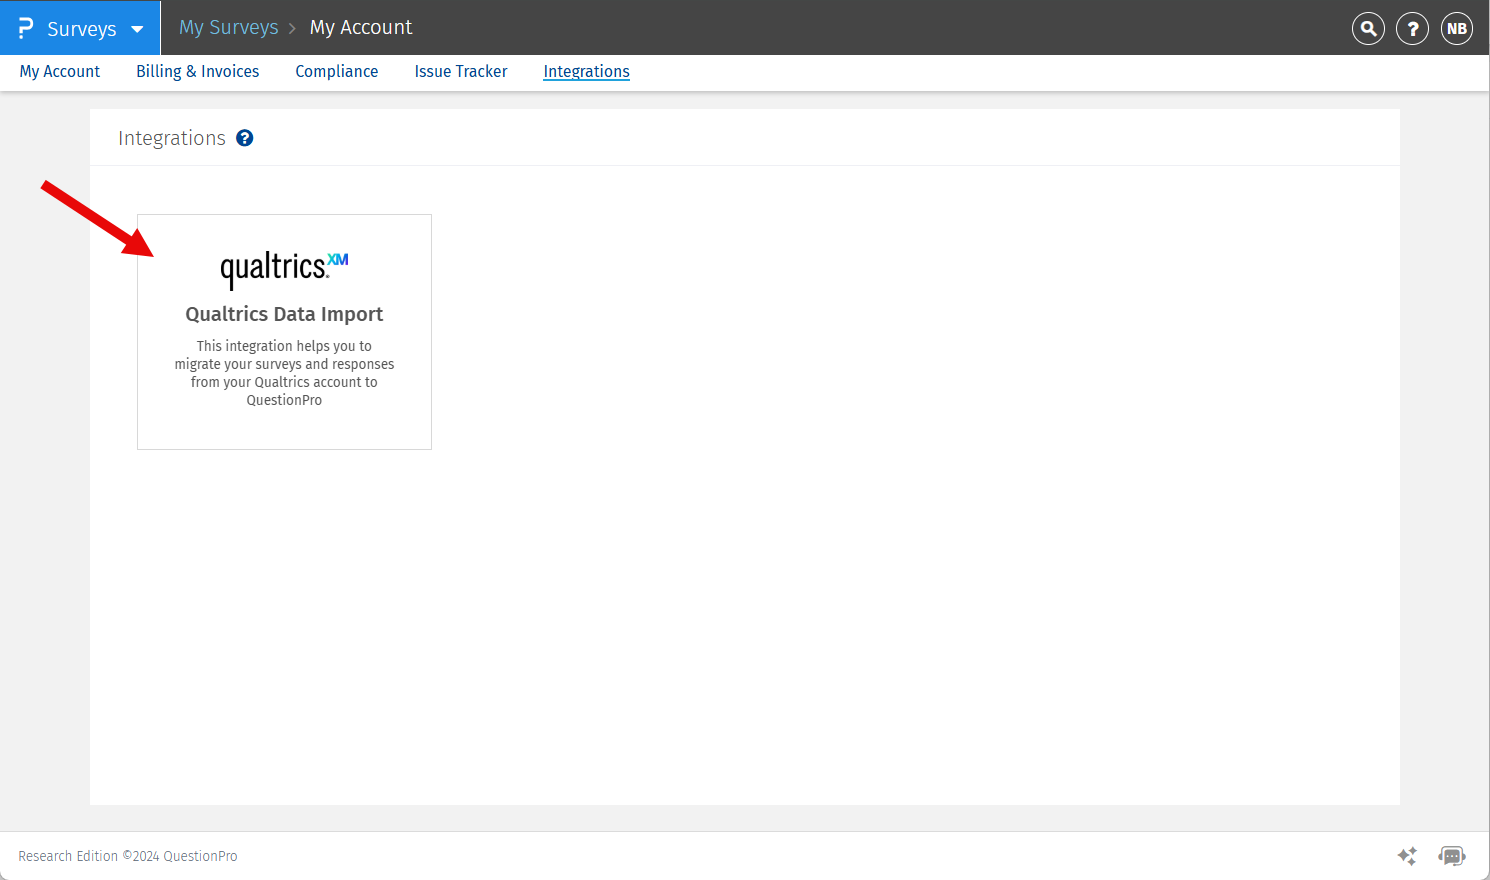1490x880 pixels.
Task: Click the sparkle AI assistant icon
Action: 1407,856
